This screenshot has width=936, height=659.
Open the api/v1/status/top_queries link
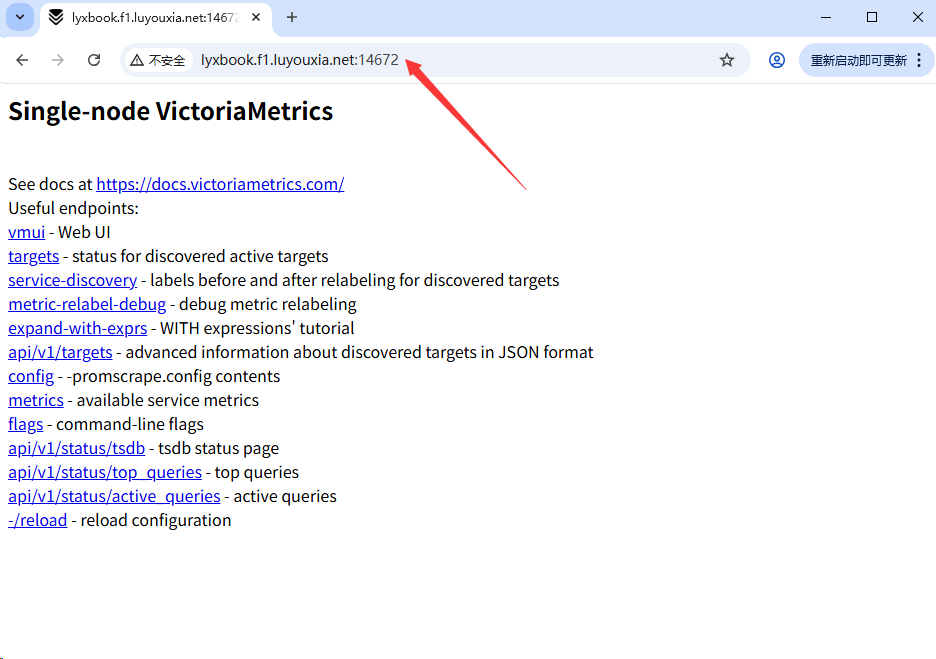point(105,472)
